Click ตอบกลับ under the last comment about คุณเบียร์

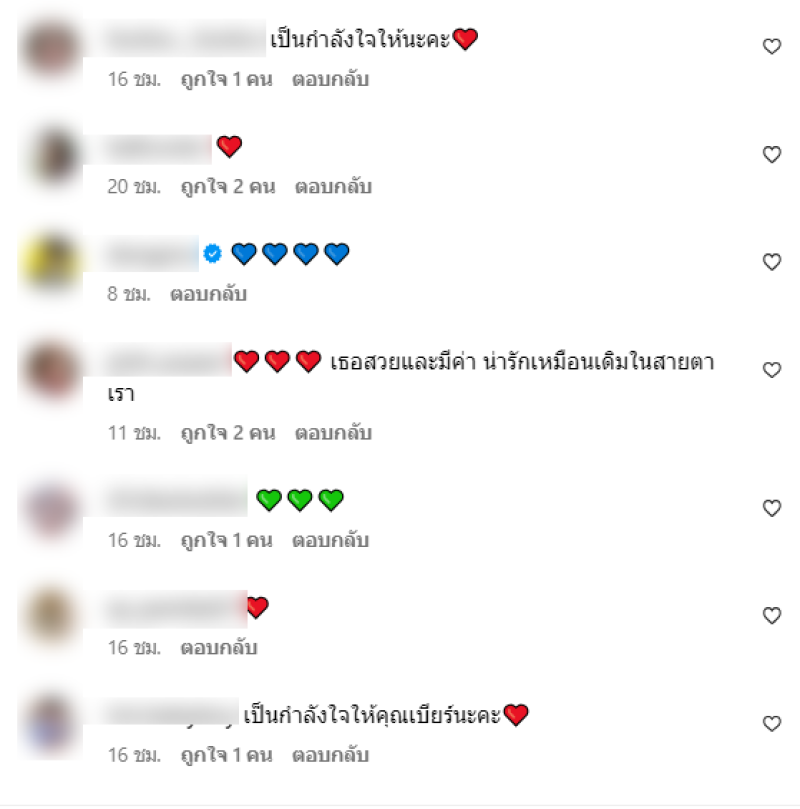click(x=331, y=755)
